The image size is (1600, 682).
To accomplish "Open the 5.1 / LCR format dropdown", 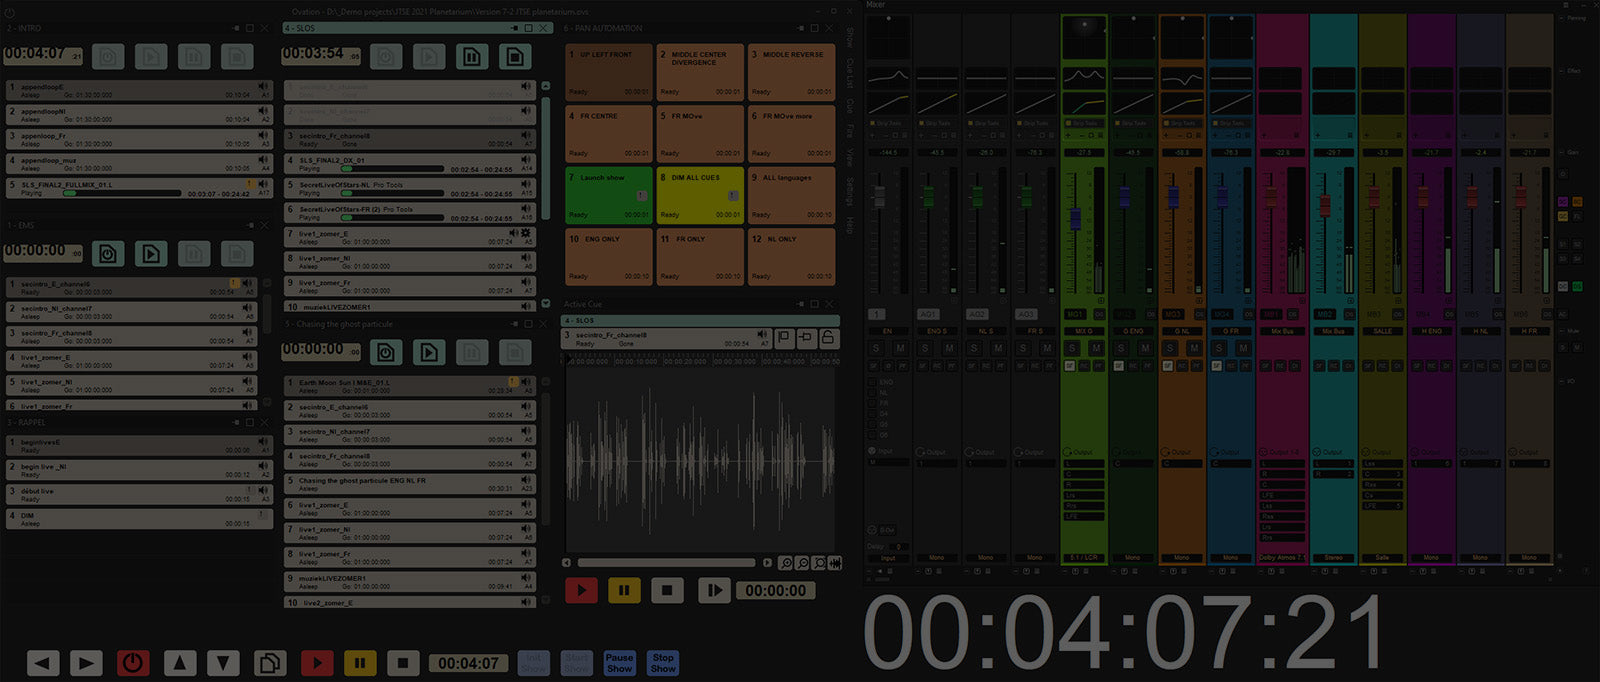I will click(x=1083, y=557).
